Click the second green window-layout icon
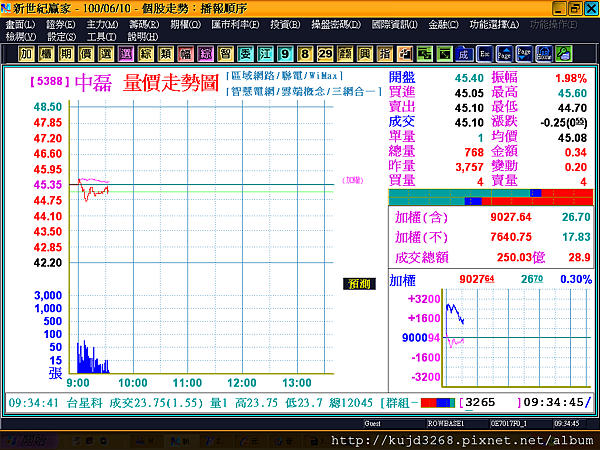 [444, 54]
